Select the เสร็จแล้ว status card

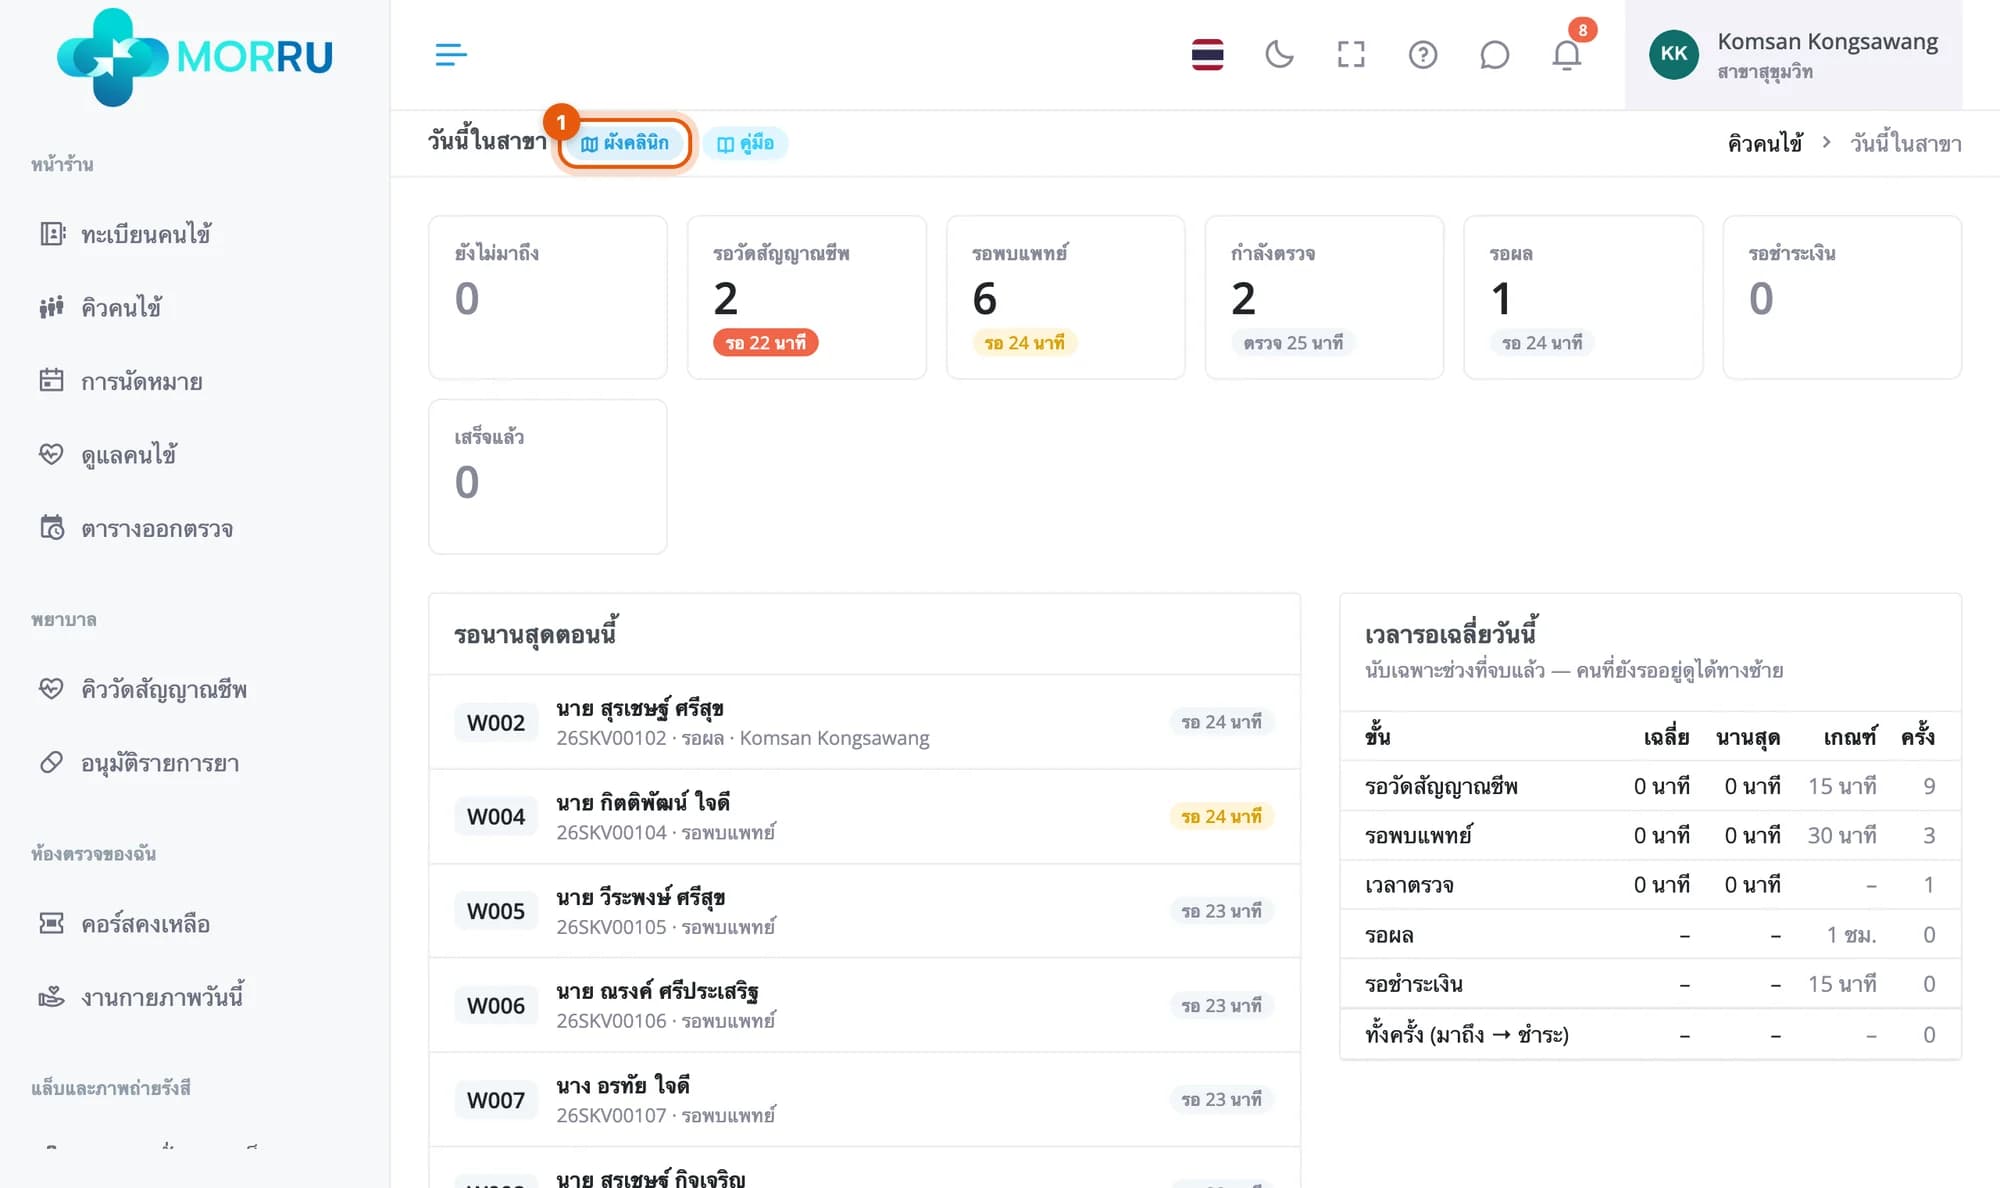point(548,477)
